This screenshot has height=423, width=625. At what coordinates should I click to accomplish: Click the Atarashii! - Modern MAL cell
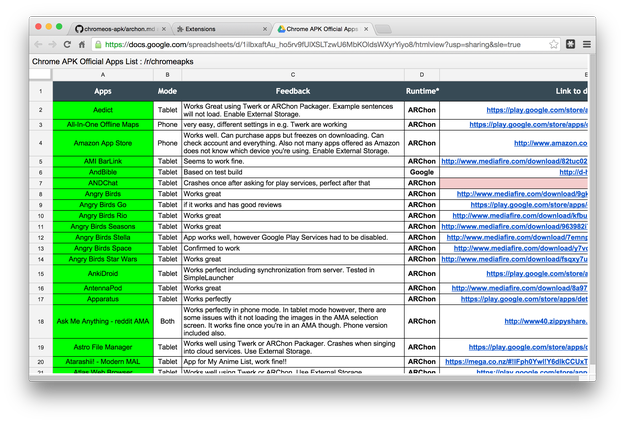[103, 362]
